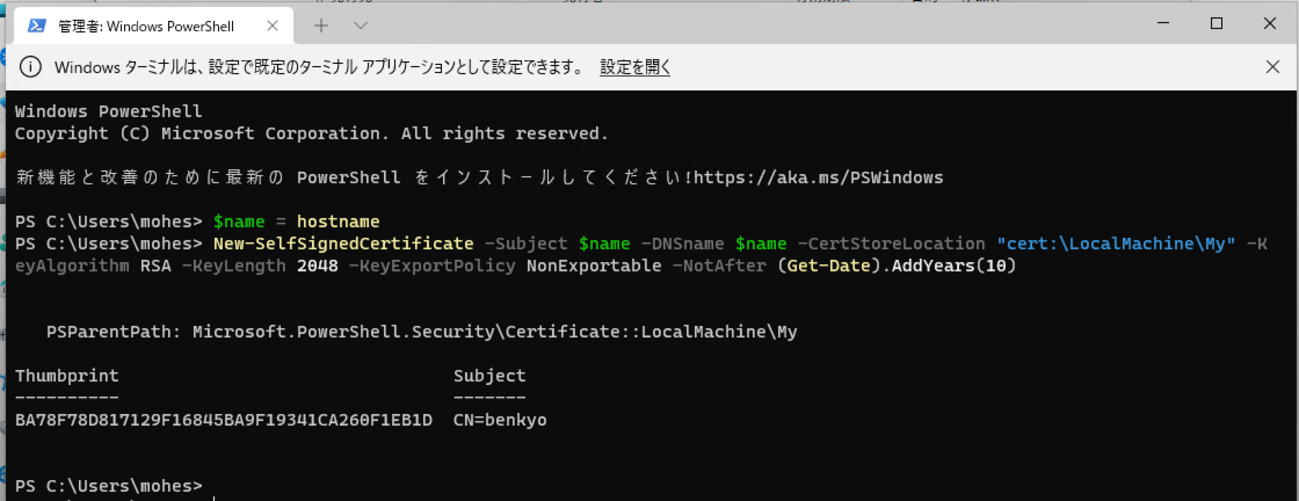Dismiss the default terminal info bar
Image resolution: width=1299 pixels, height=501 pixels.
click(1272, 67)
